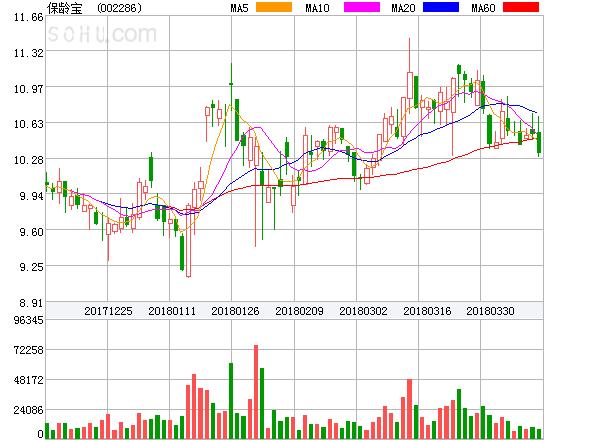The image size is (600, 440).
Task: Click the 10.97 price axis label
Action: pos(29,89)
